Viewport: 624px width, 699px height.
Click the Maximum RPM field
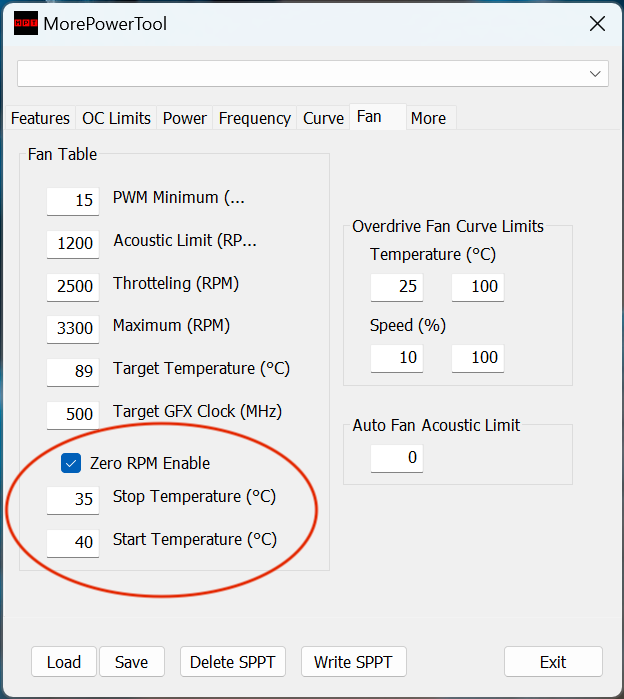tap(73, 329)
